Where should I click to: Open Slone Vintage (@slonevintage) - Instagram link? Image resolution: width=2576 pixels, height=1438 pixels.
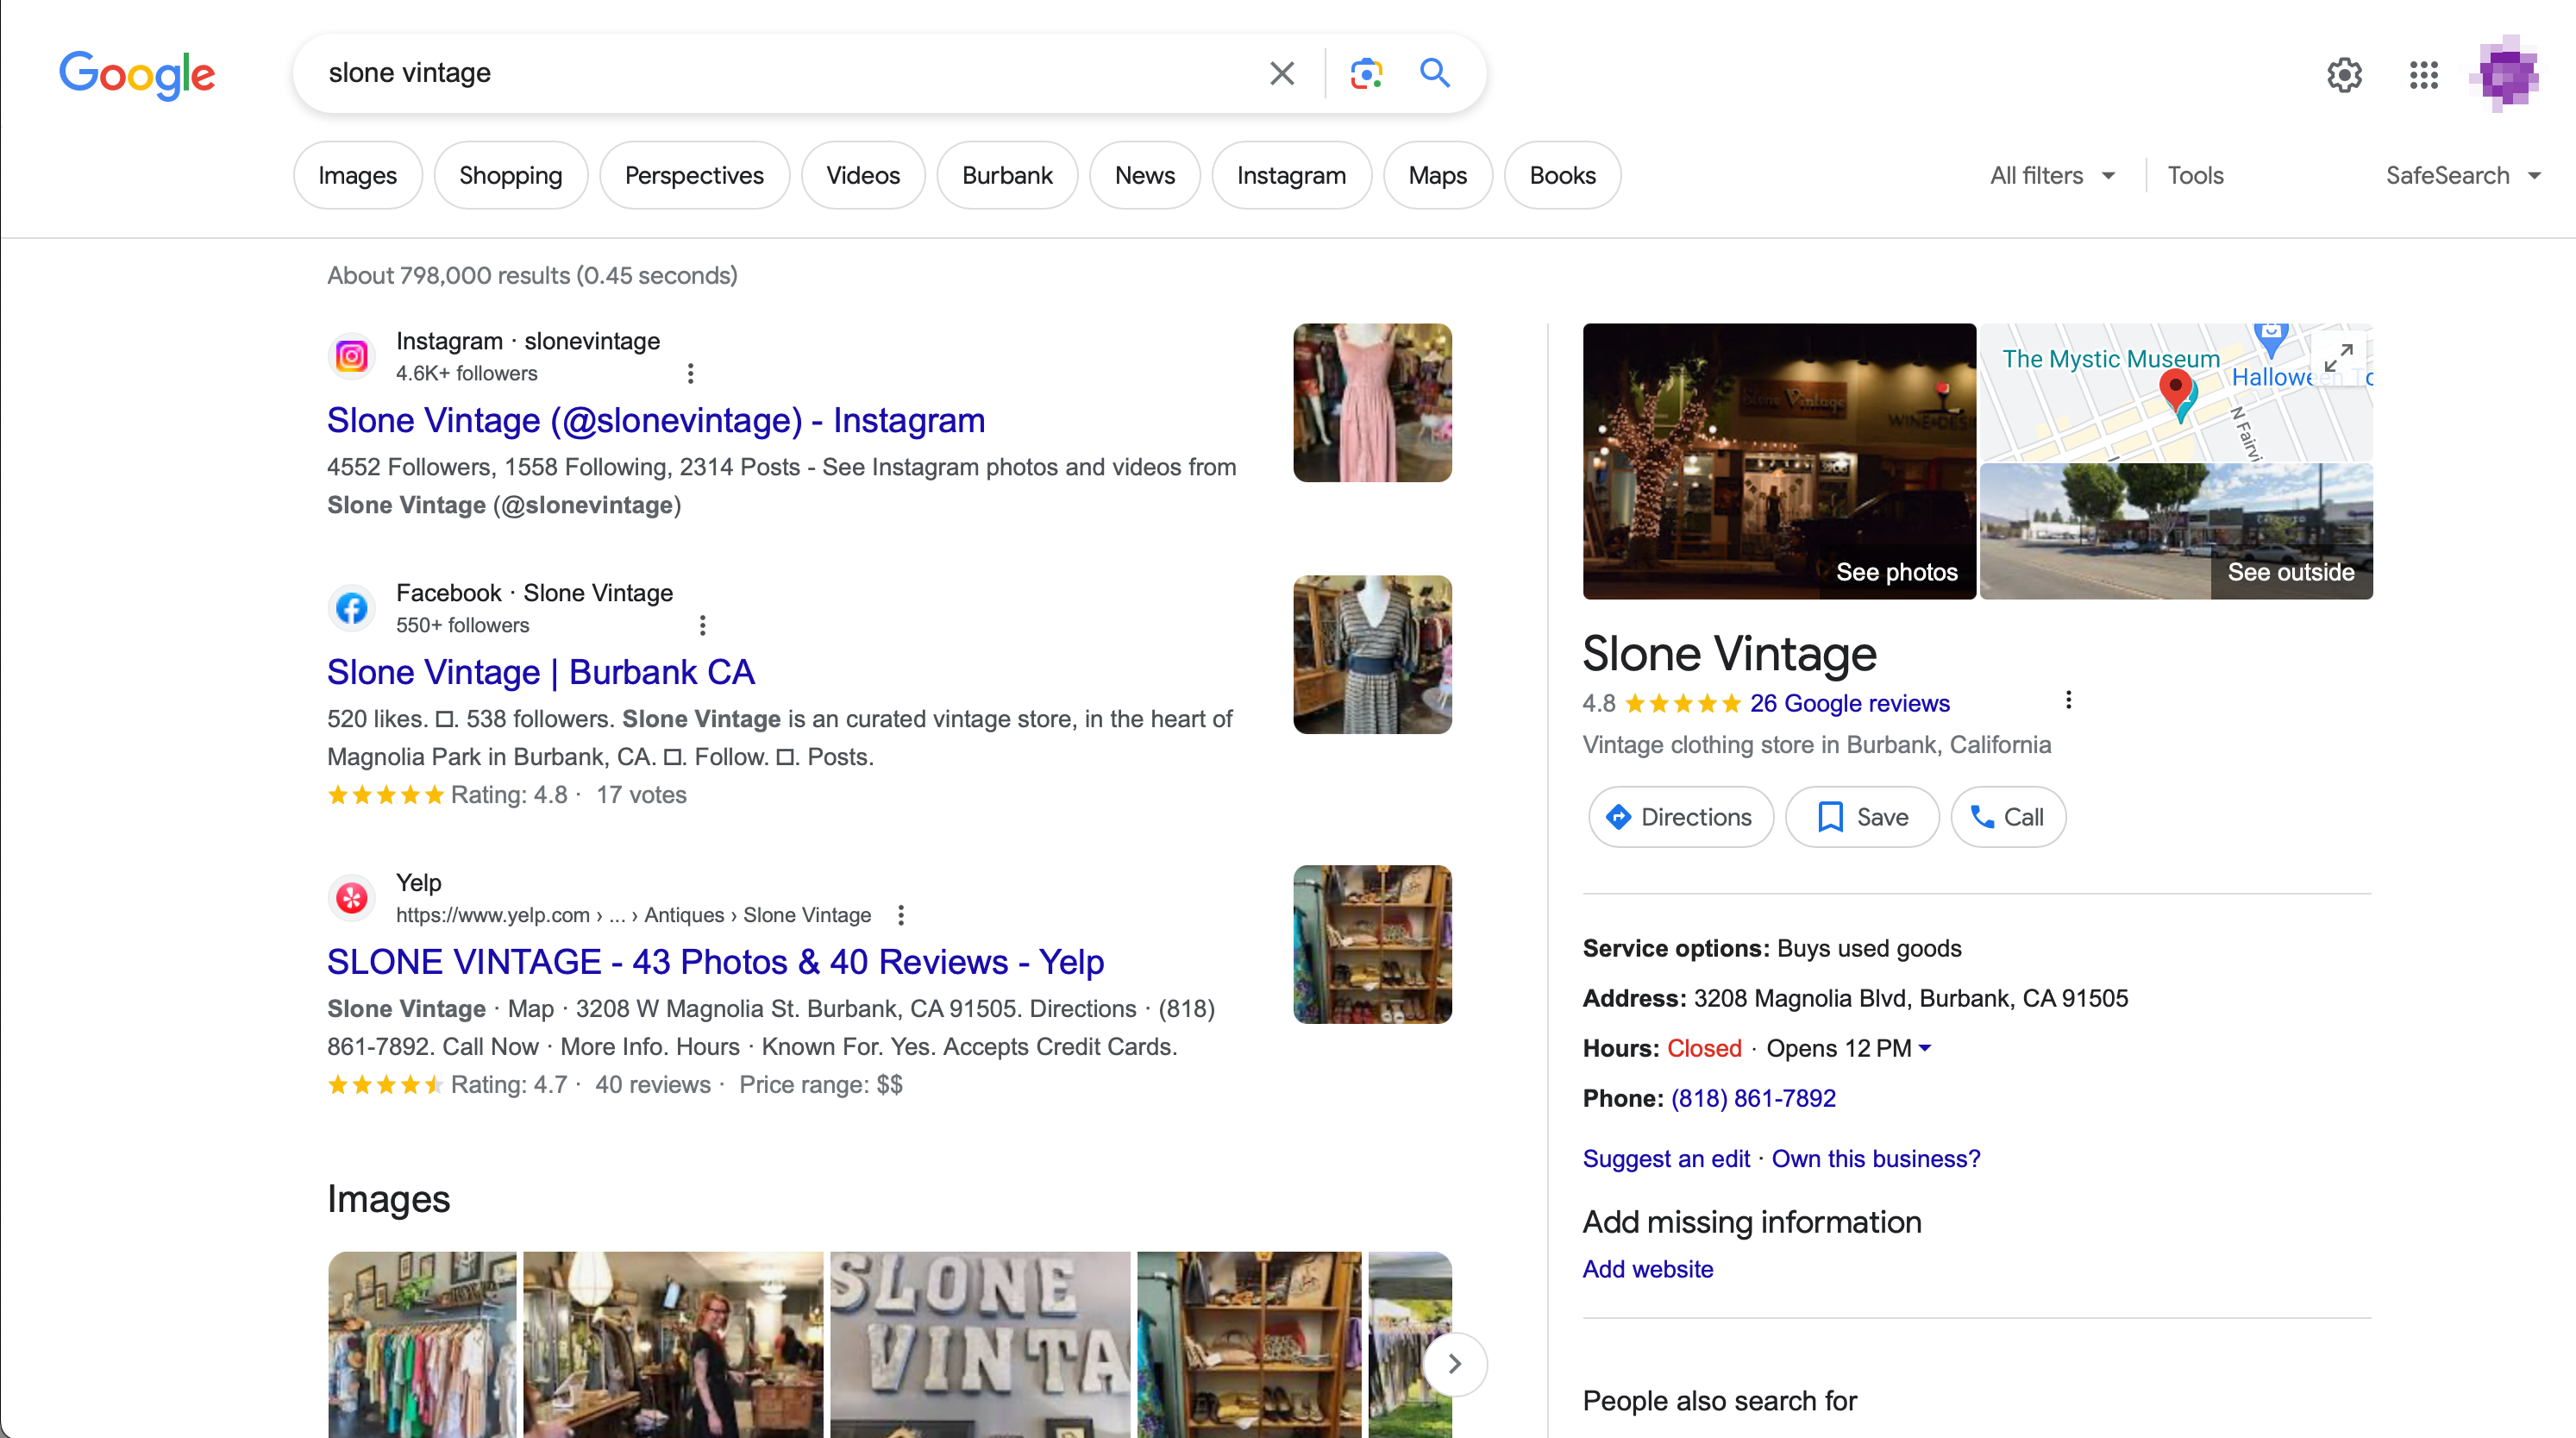tap(656, 421)
